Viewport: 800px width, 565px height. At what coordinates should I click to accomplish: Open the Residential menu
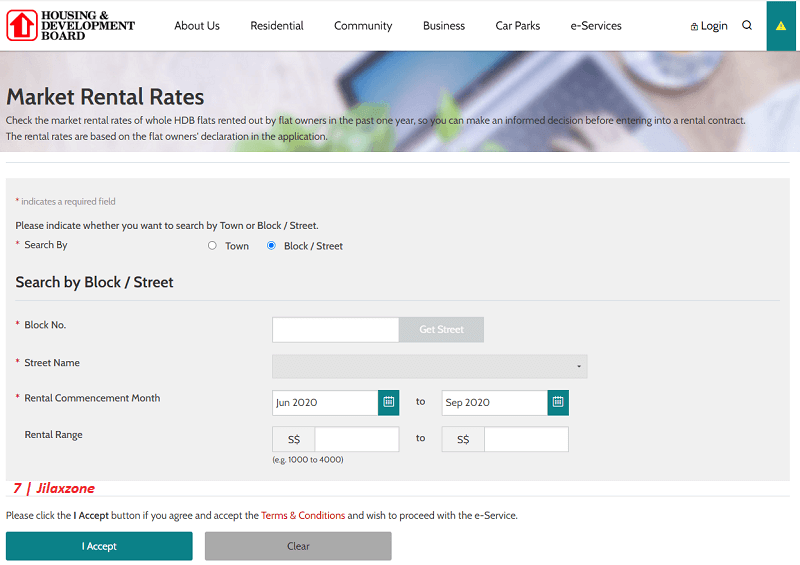point(277,26)
